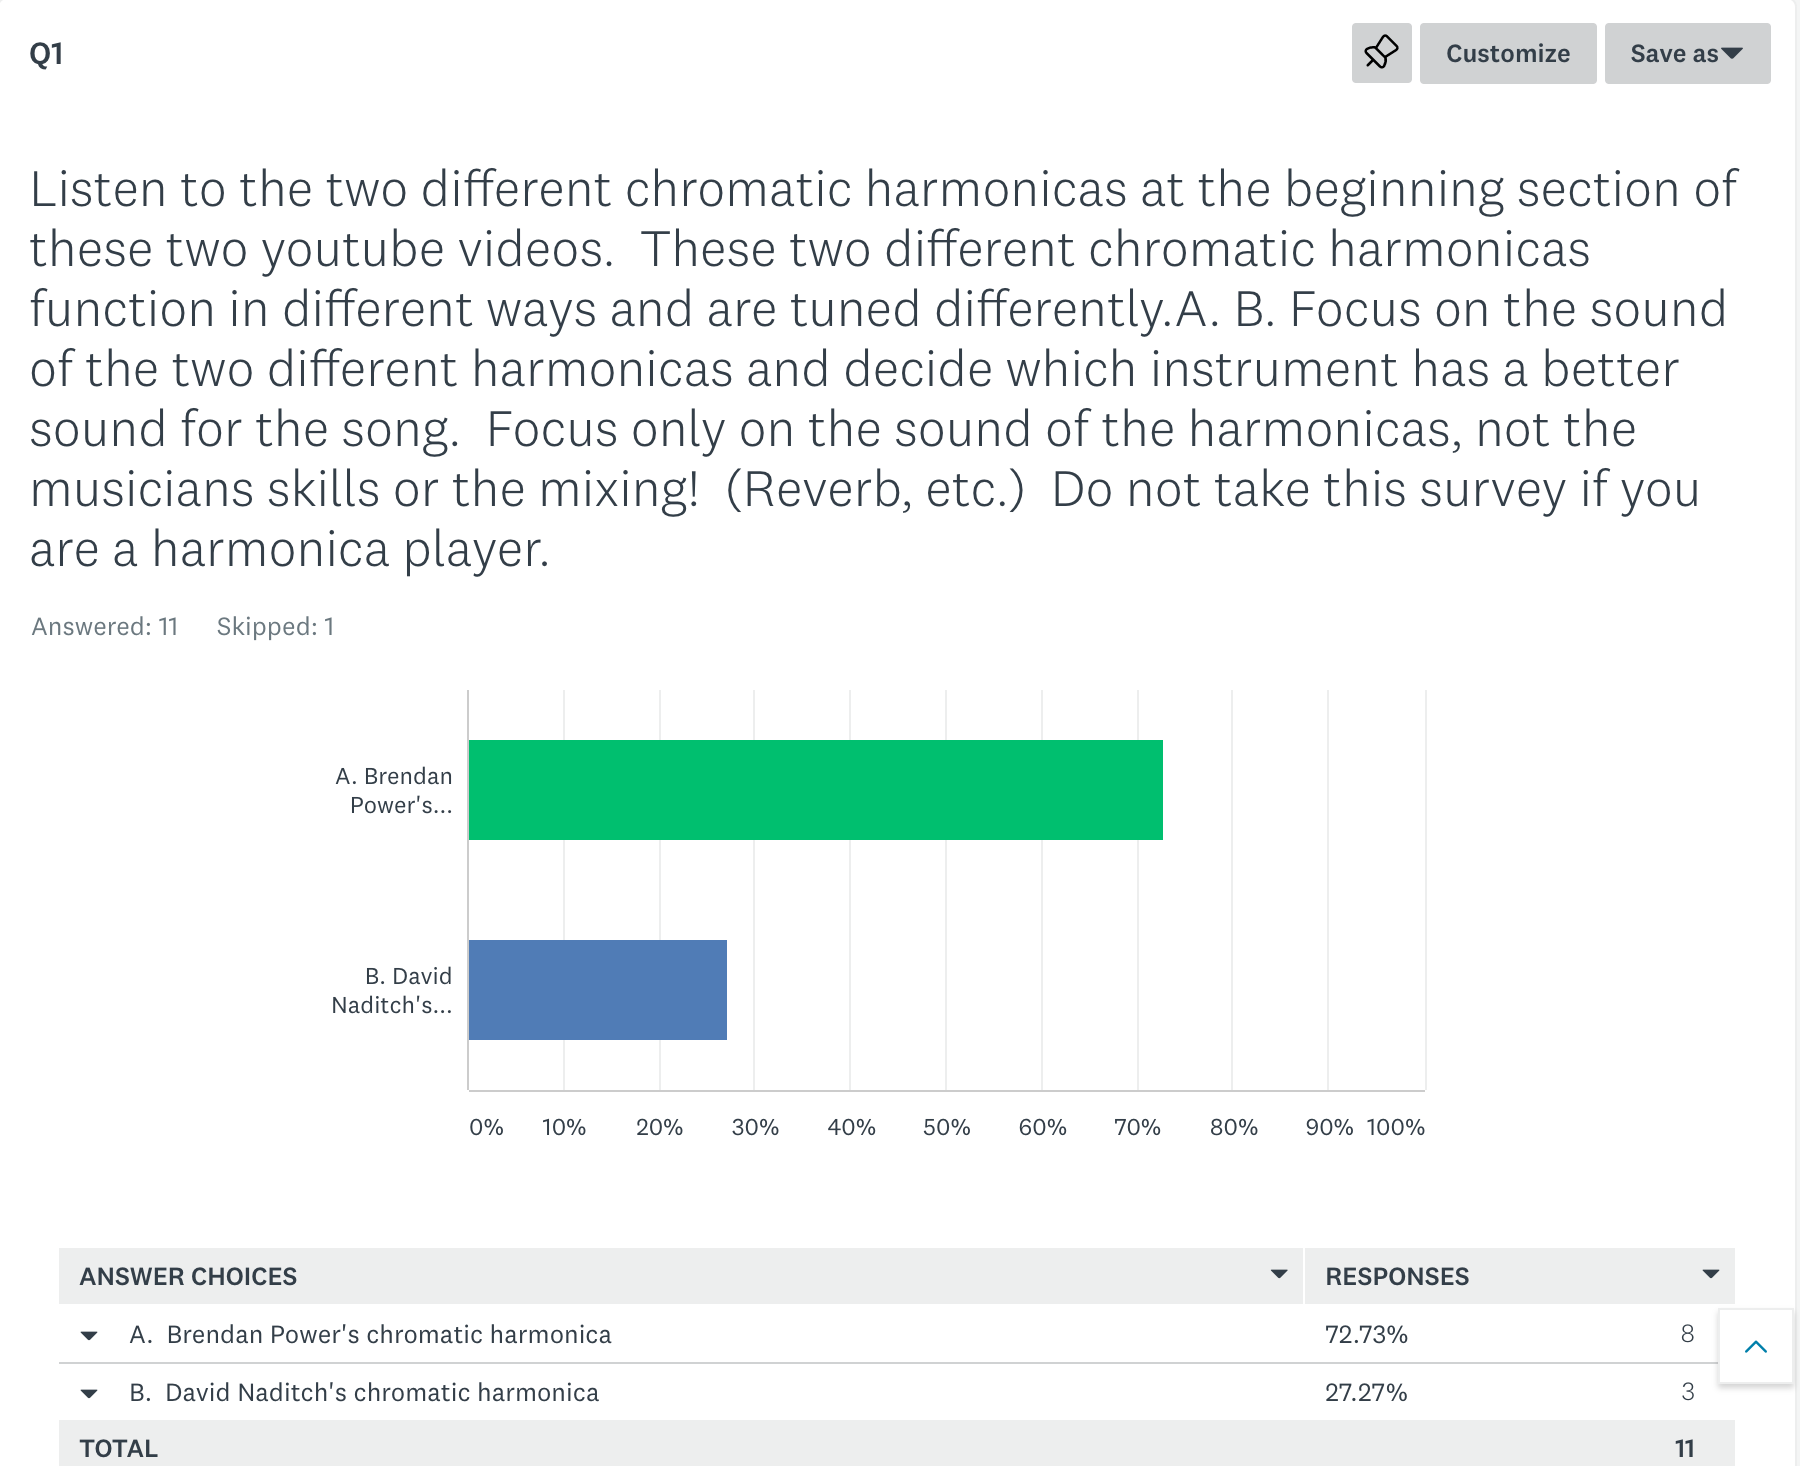Click the 27.27% response value

pyautogui.click(x=1366, y=1393)
